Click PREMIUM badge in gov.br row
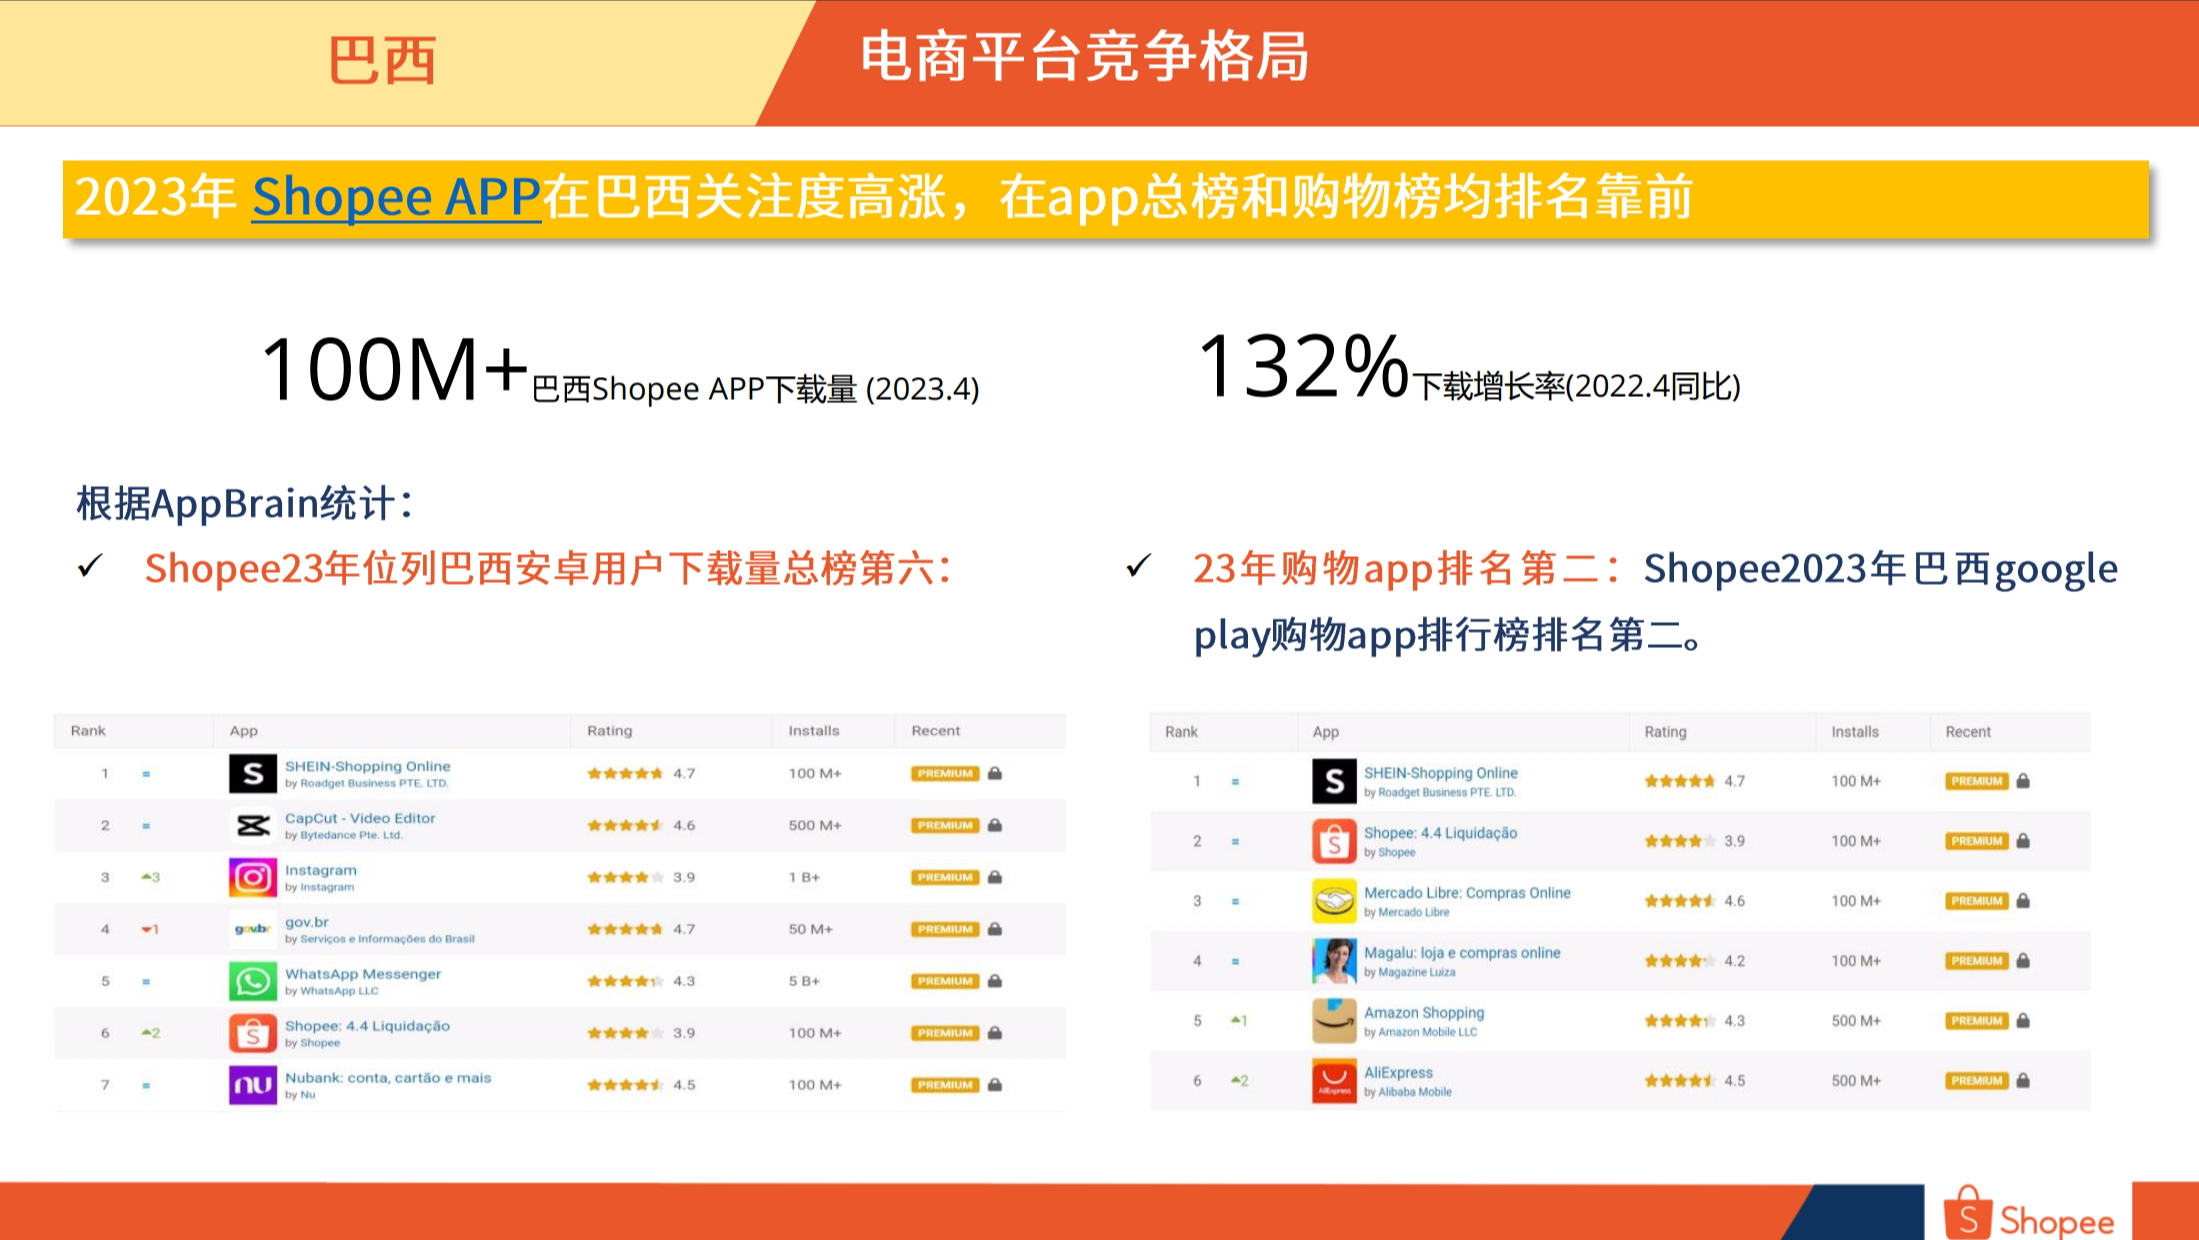The image size is (2199, 1240). 945,929
